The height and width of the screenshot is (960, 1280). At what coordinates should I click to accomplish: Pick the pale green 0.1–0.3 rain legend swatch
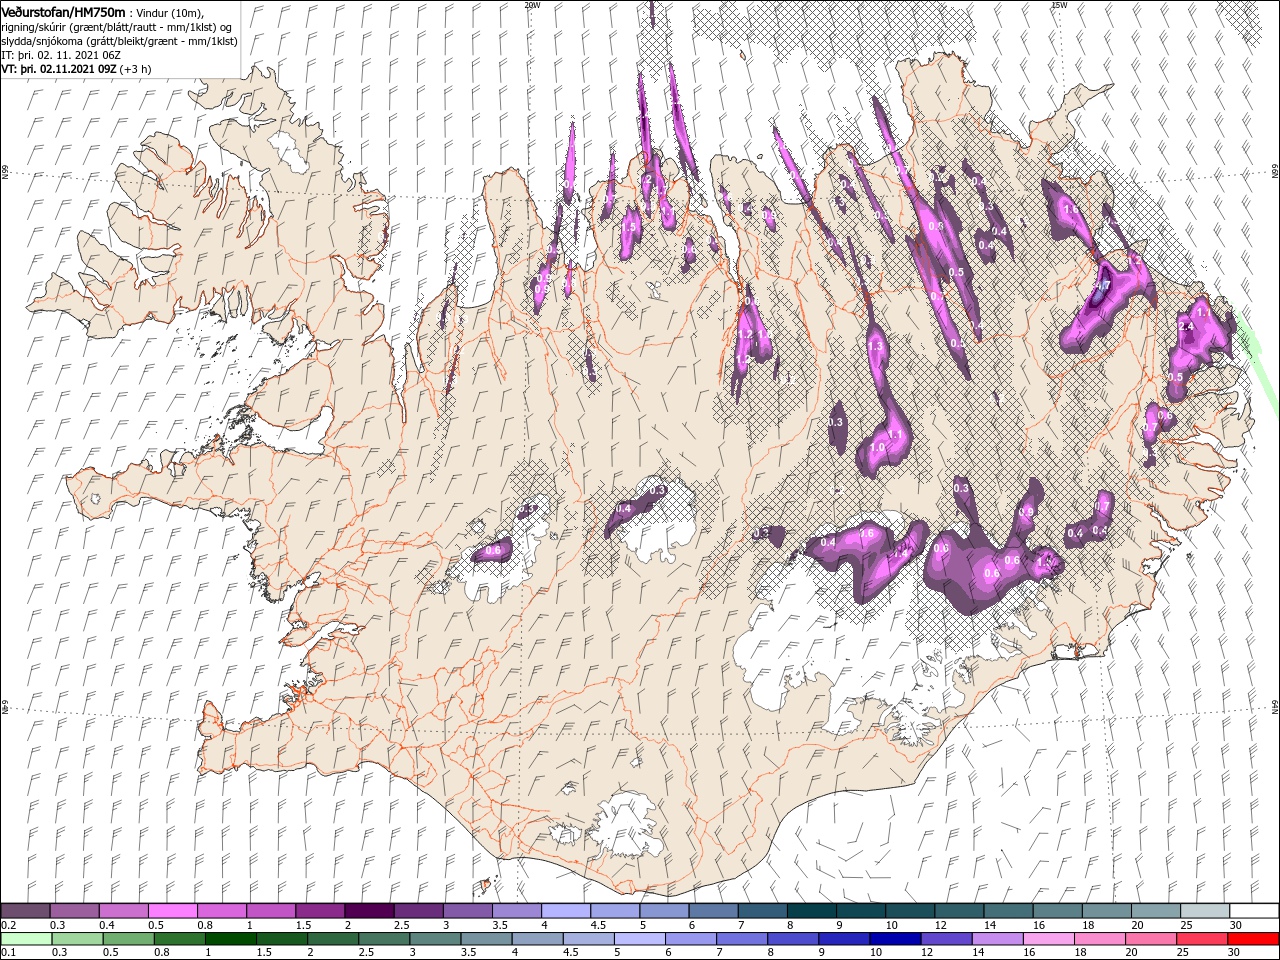[x=26, y=939]
